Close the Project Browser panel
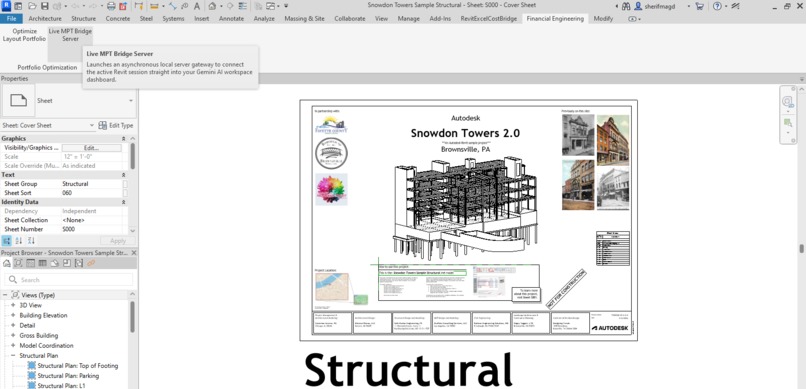Image resolution: width=806 pixels, height=389 pixels. coord(134,253)
